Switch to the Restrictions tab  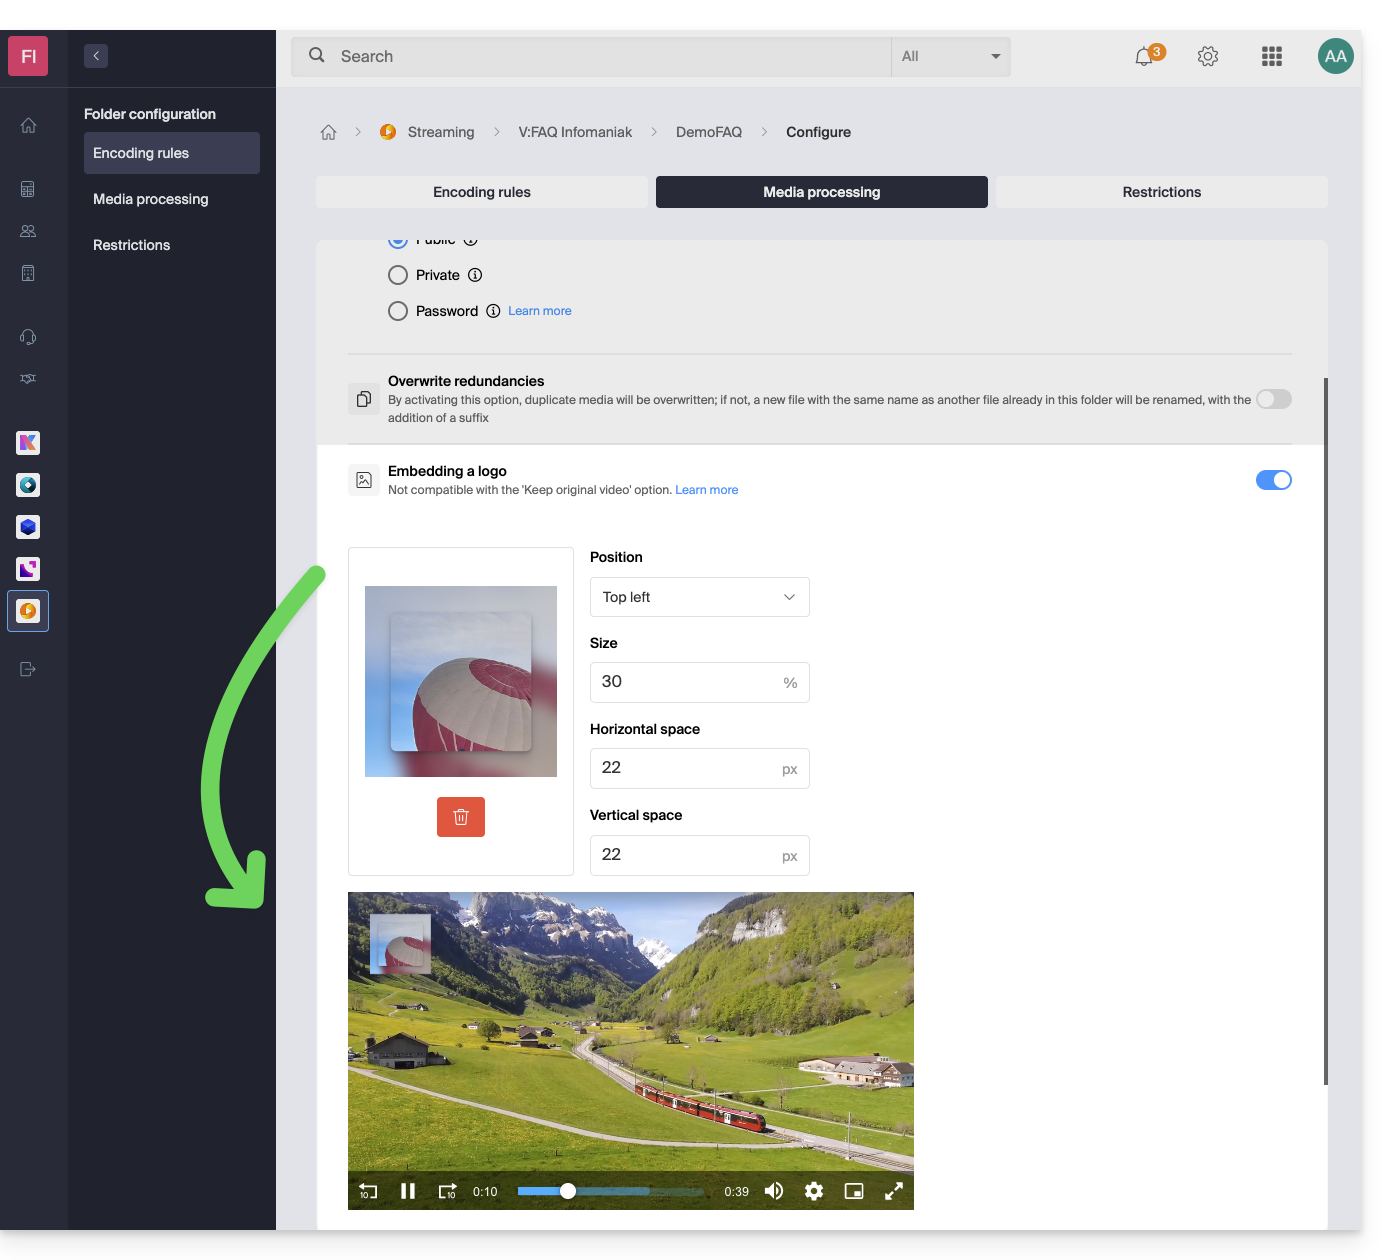click(x=1161, y=192)
